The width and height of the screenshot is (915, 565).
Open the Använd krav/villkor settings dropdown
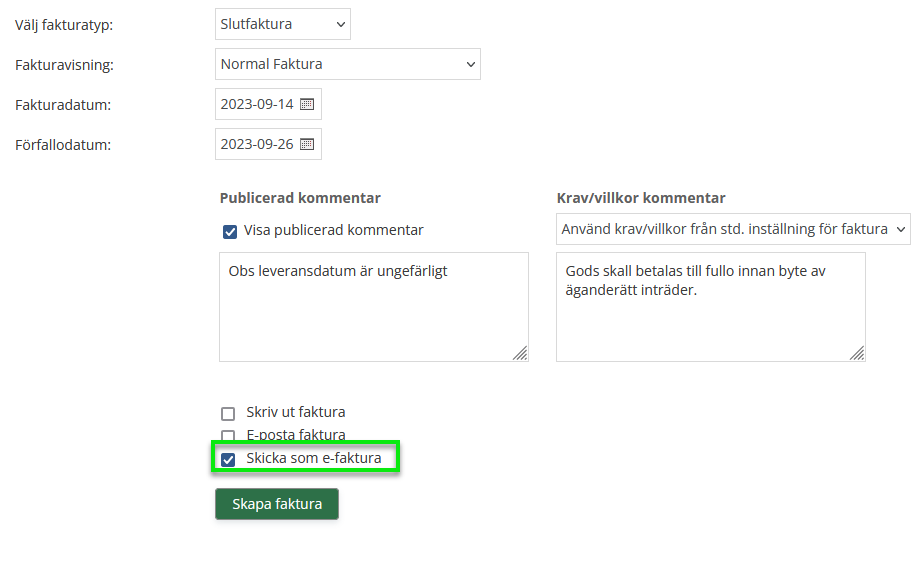732,229
